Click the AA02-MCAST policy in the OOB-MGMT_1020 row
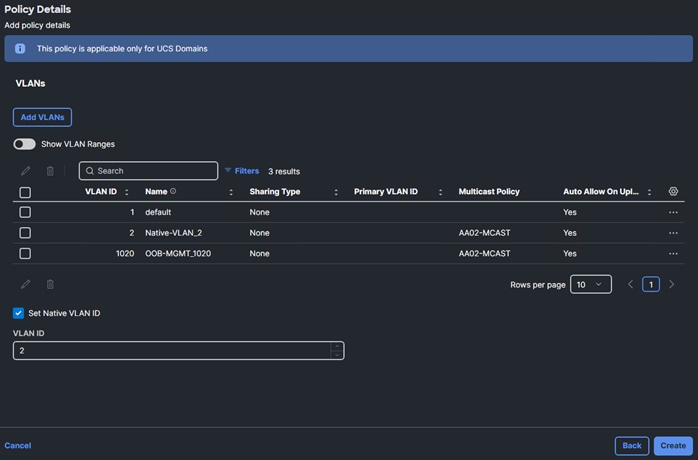 tap(484, 253)
